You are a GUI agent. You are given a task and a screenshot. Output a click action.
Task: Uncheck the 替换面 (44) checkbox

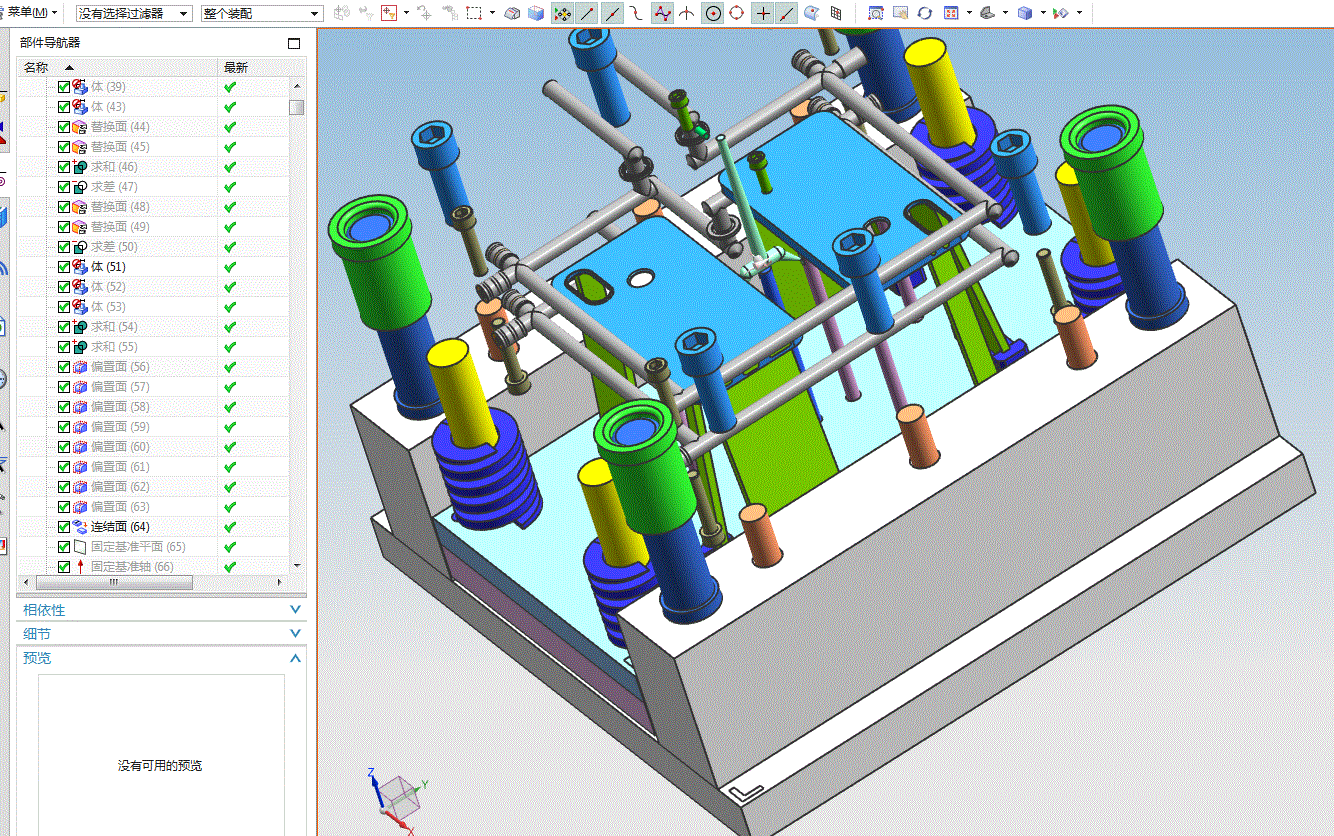tap(64, 127)
